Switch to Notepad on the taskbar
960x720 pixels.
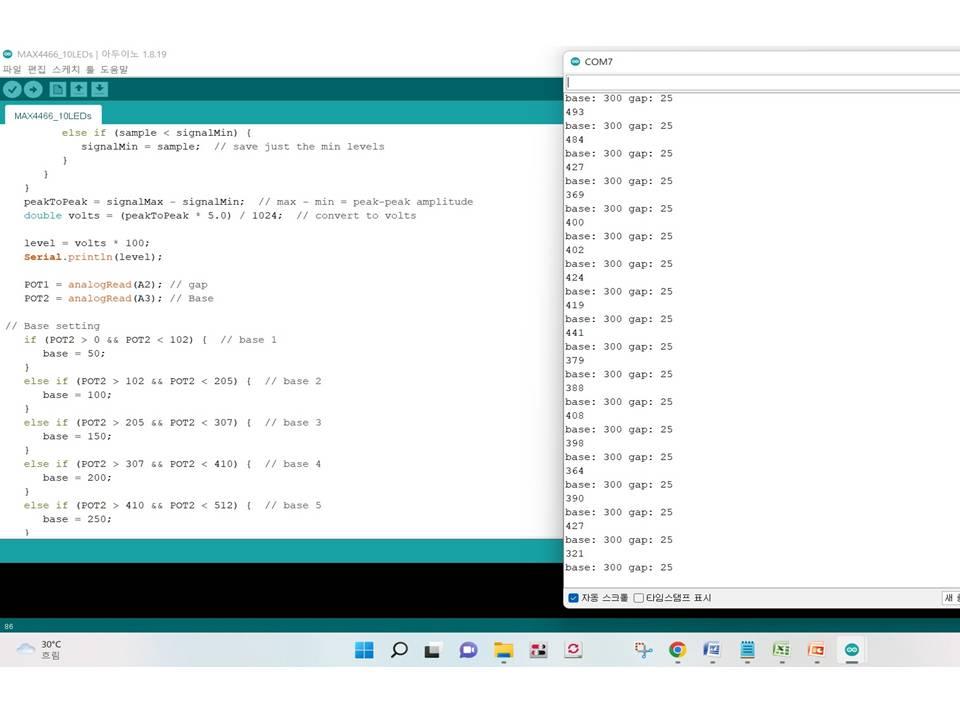pyautogui.click(x=747, y=650)
